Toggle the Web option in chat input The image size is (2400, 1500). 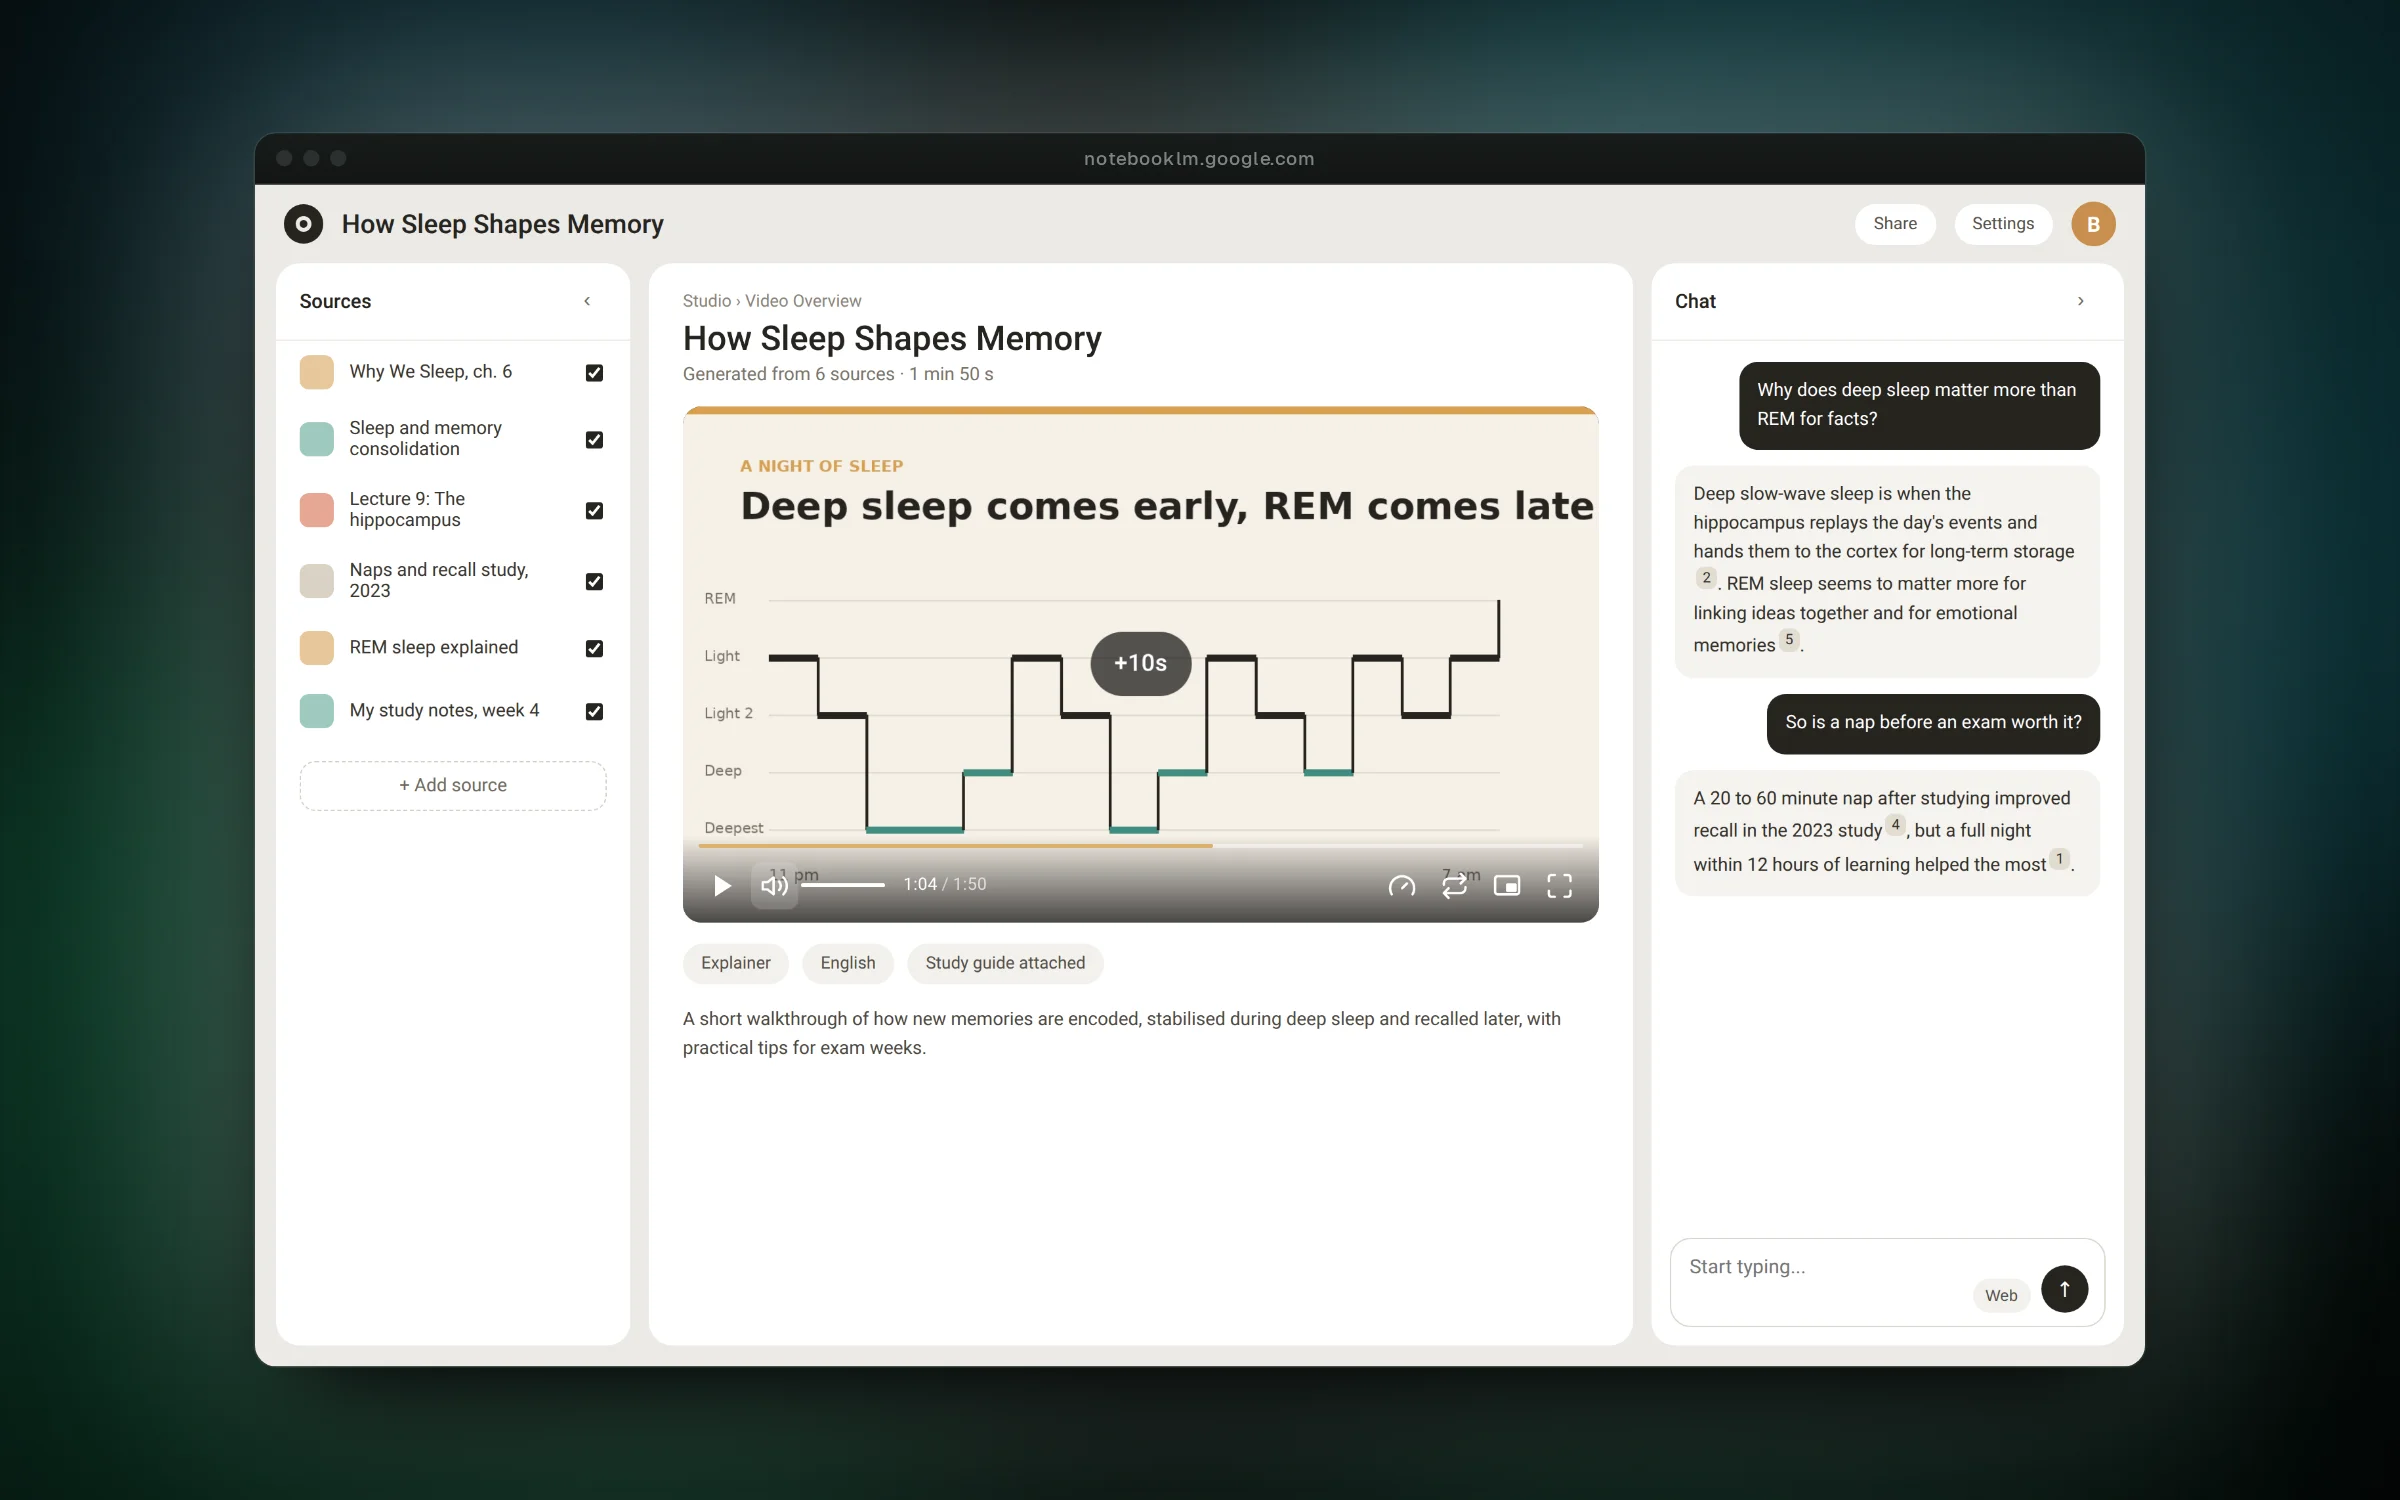[x=2001, y=1296]
